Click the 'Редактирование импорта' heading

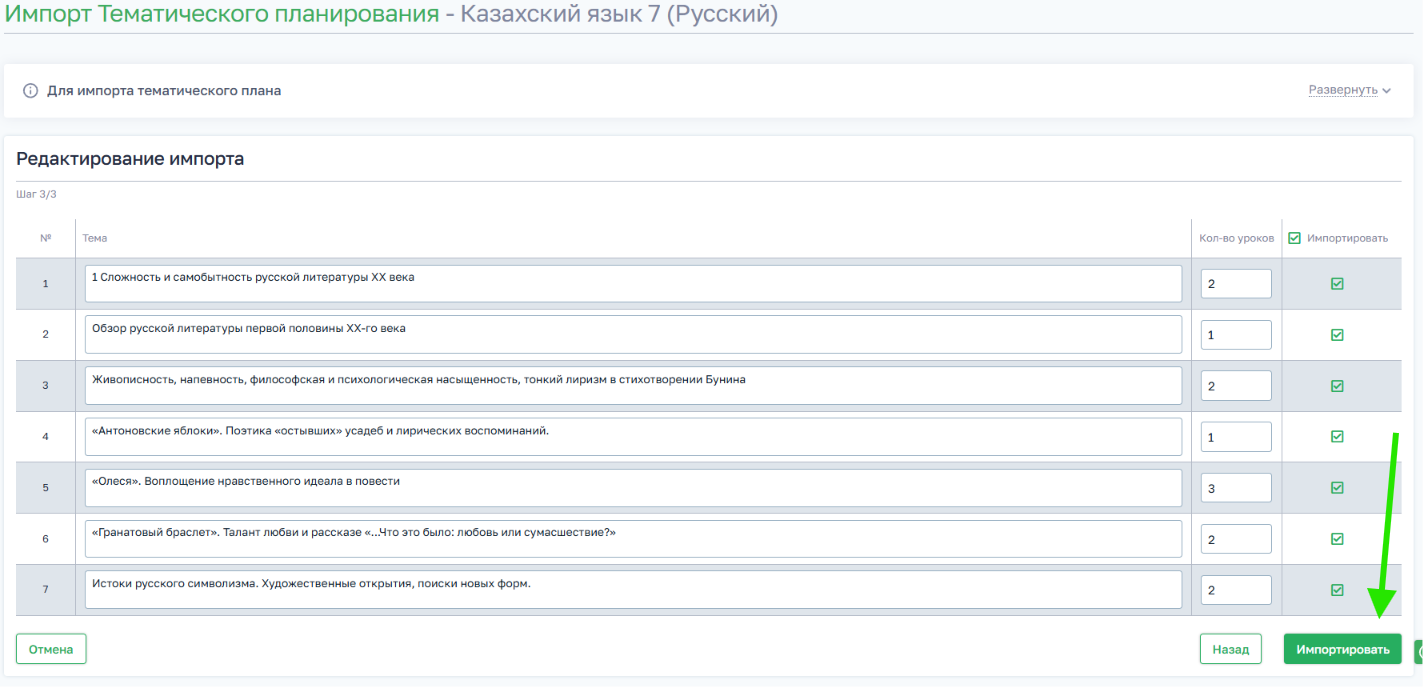(x=130, y=159)
